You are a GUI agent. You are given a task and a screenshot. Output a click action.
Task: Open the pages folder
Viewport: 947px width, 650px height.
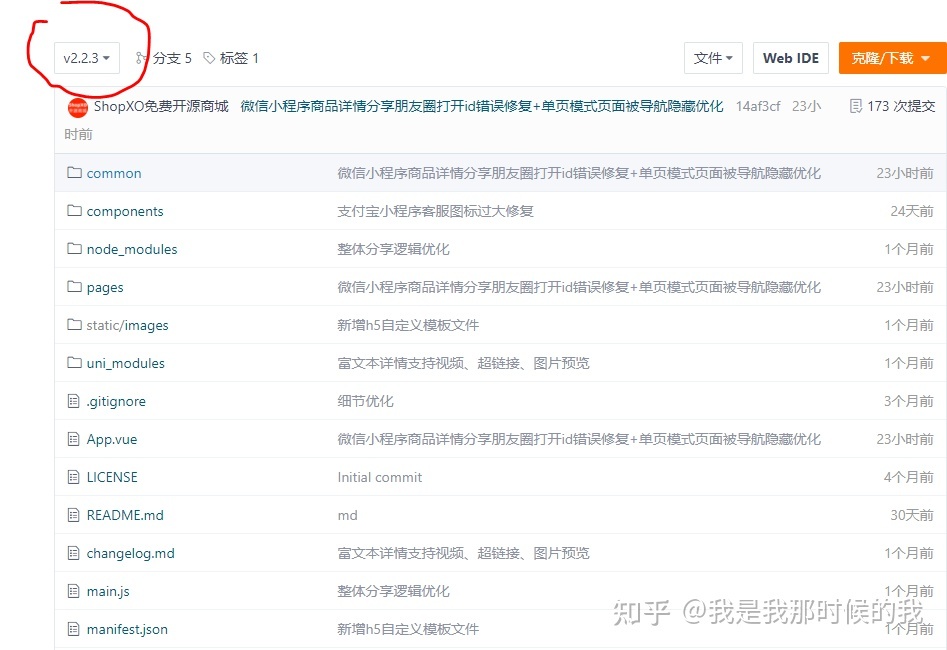pyautogui.click(x=104, y=288)
